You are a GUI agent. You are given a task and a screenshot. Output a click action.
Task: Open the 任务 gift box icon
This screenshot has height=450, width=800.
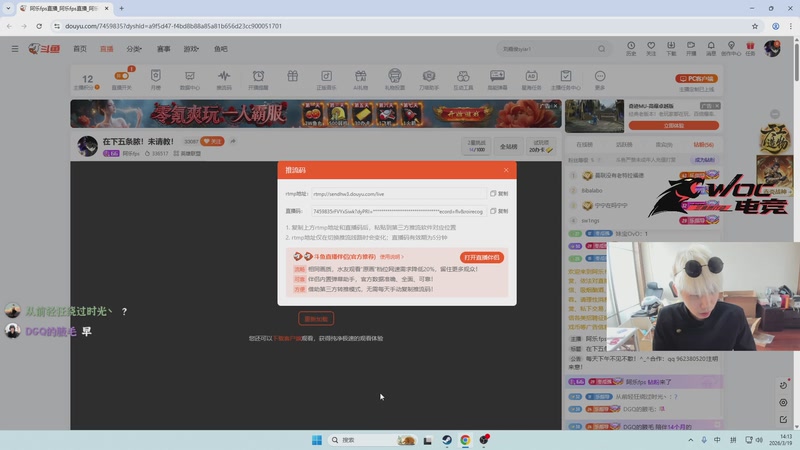click(x=750, y=48)
